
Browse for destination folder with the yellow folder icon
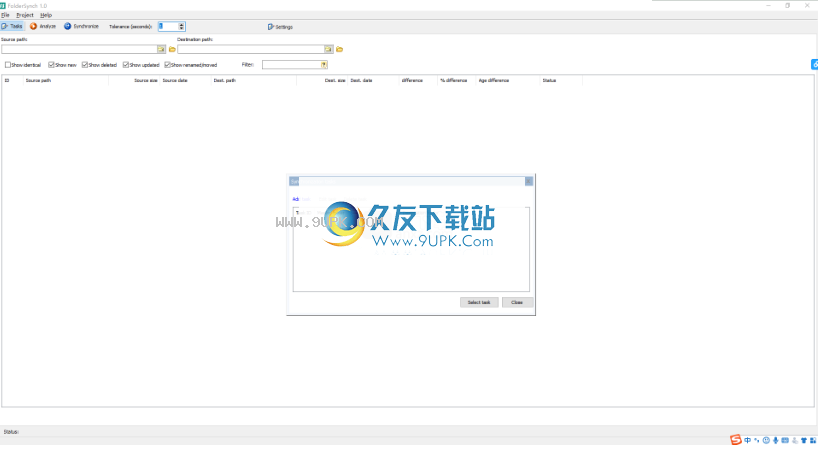click(x=339, y=49)
